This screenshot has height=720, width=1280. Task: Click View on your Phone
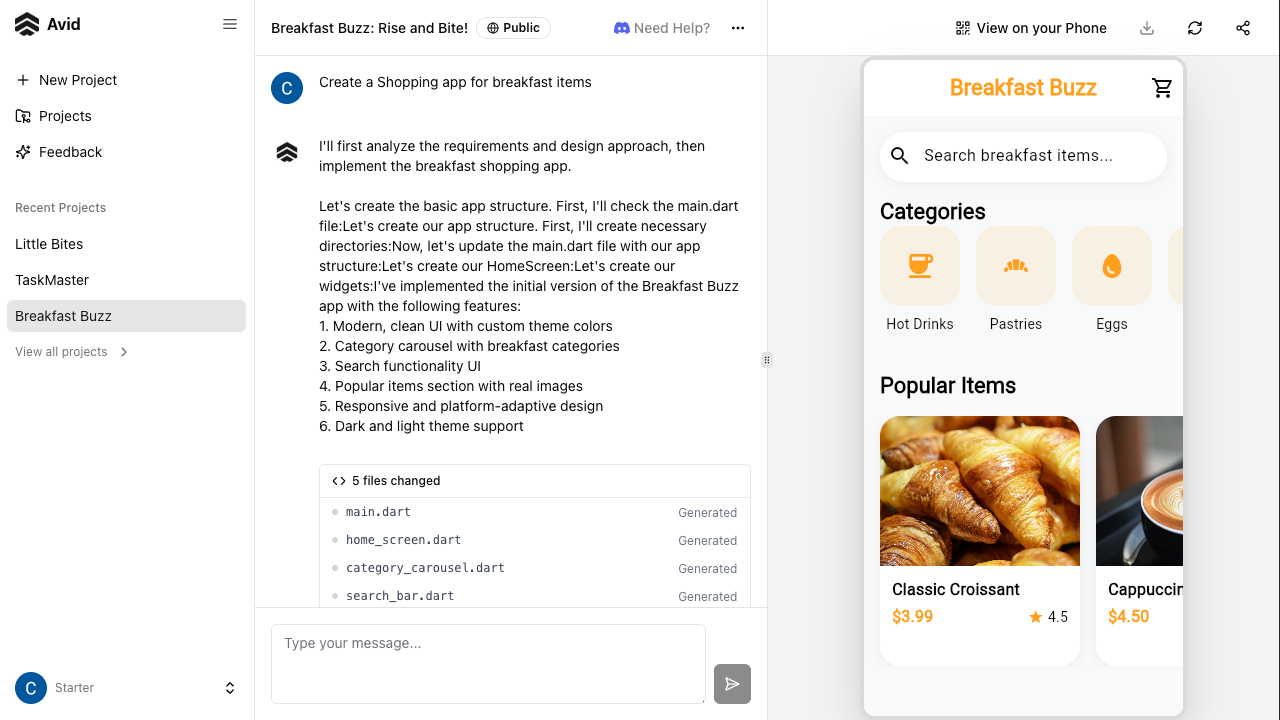click(x=1031, y=28)
